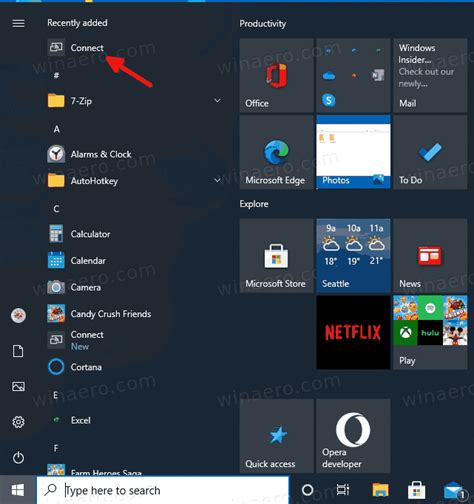Open the Quick access tile
Screen dimensions: 474x504
tap(276, 436)
